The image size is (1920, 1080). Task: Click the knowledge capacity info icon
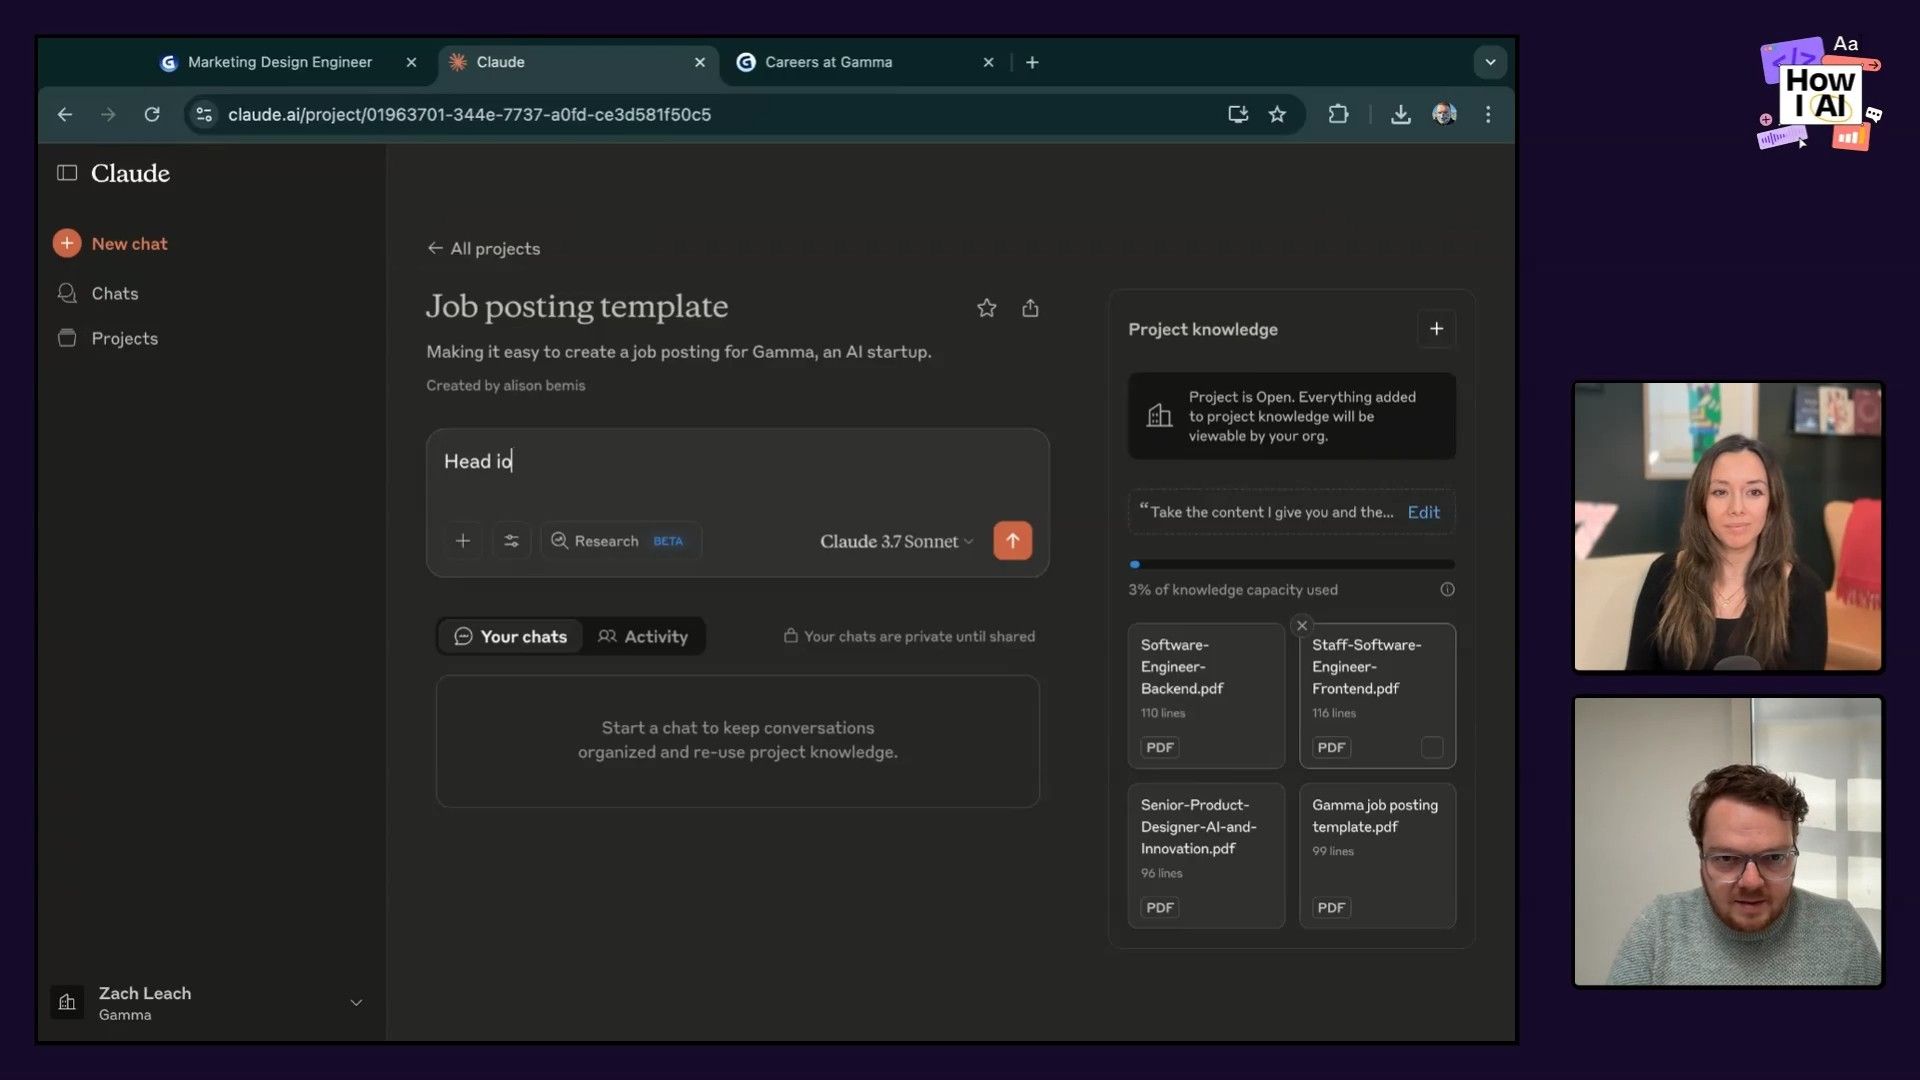click(1447, 590)
